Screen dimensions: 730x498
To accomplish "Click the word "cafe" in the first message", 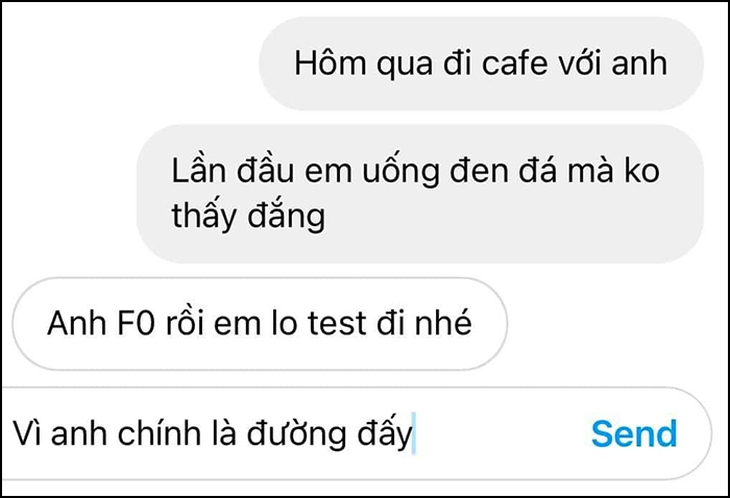I will pyautogui.click(x=514, y=63).
